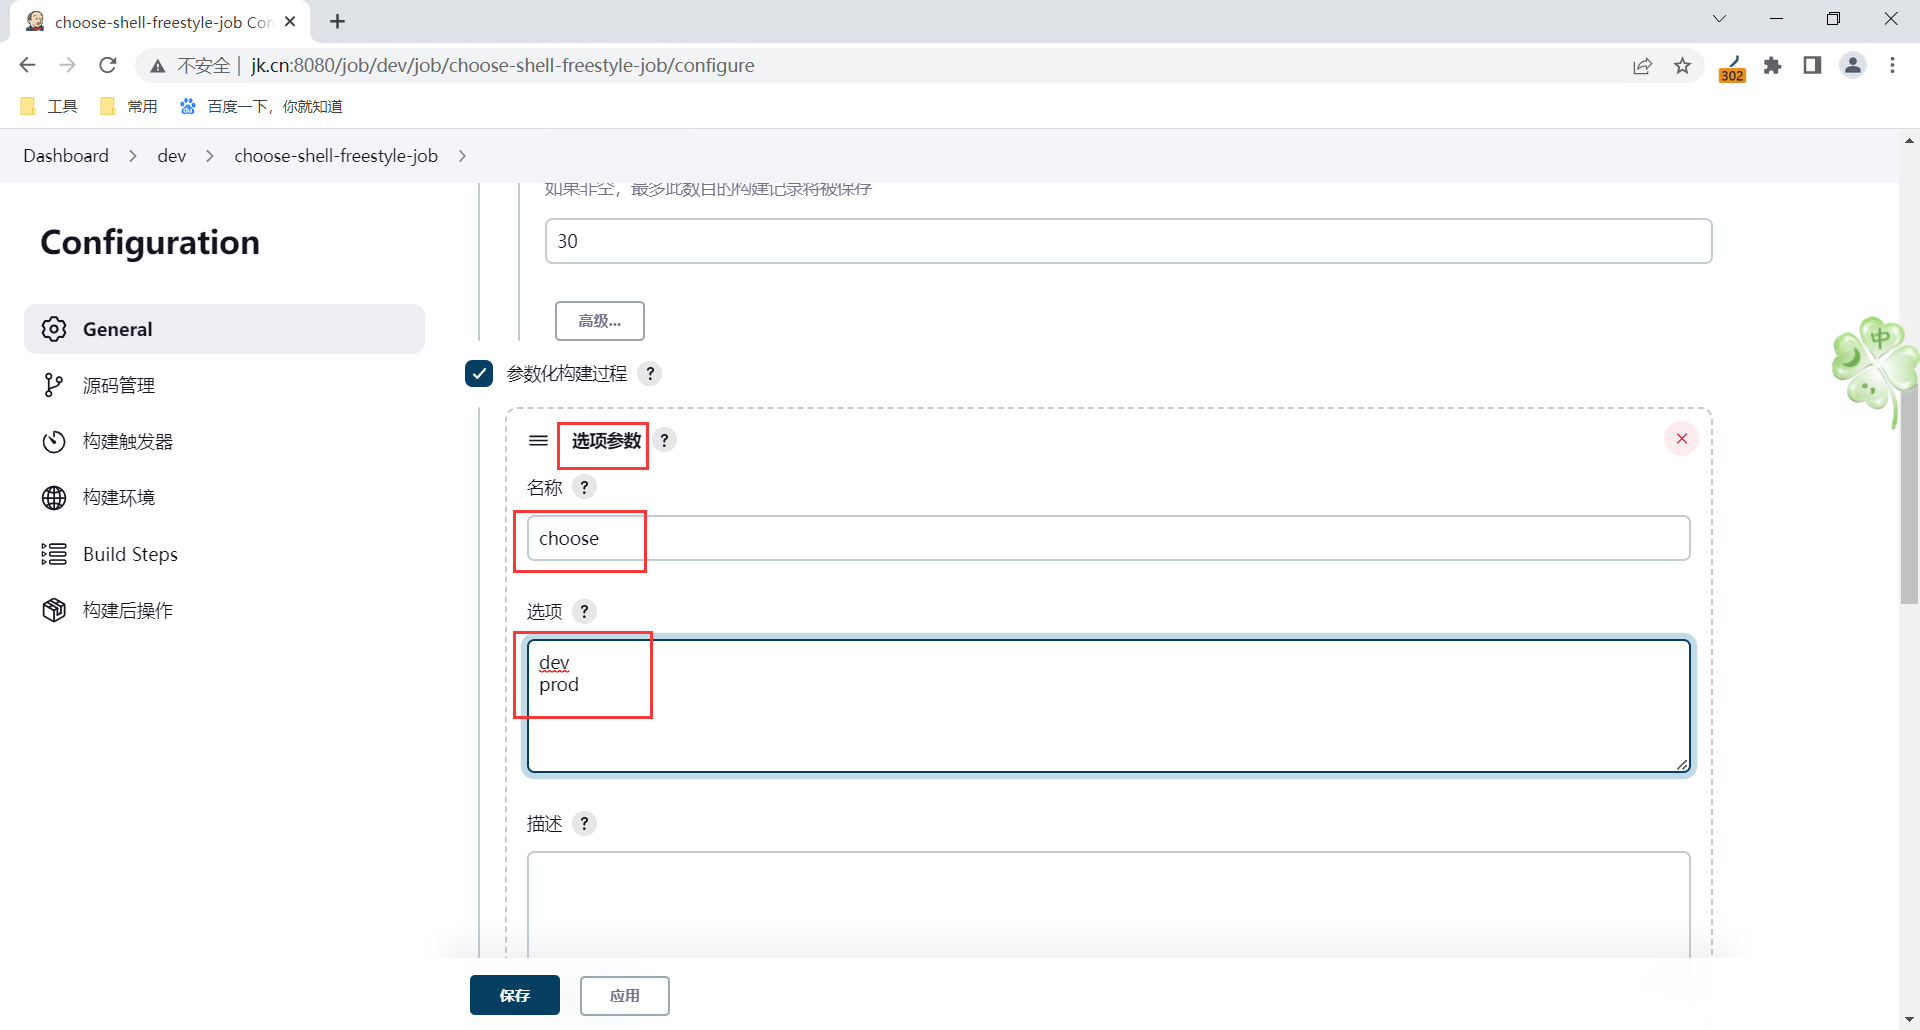Image resolution: width=1920 pixels, height=1030 pixels.
Task: Open the 高级... advanced options
Action: (x=600, y=321)
